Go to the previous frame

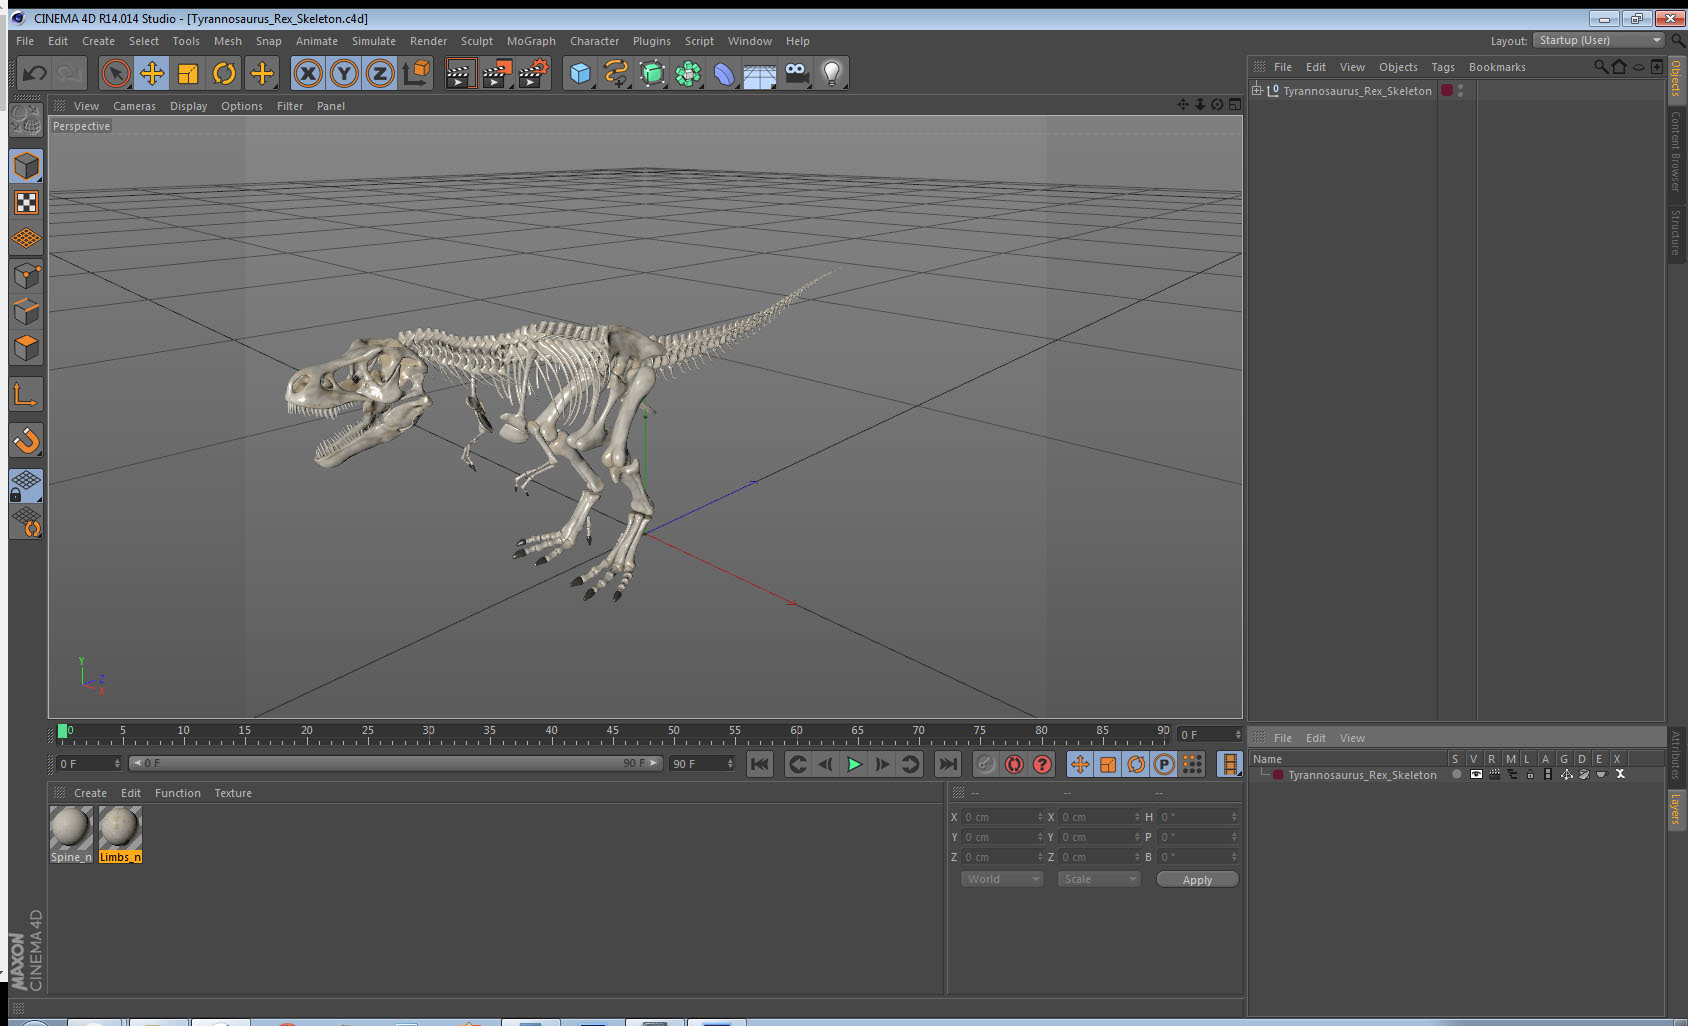[825, 764]
